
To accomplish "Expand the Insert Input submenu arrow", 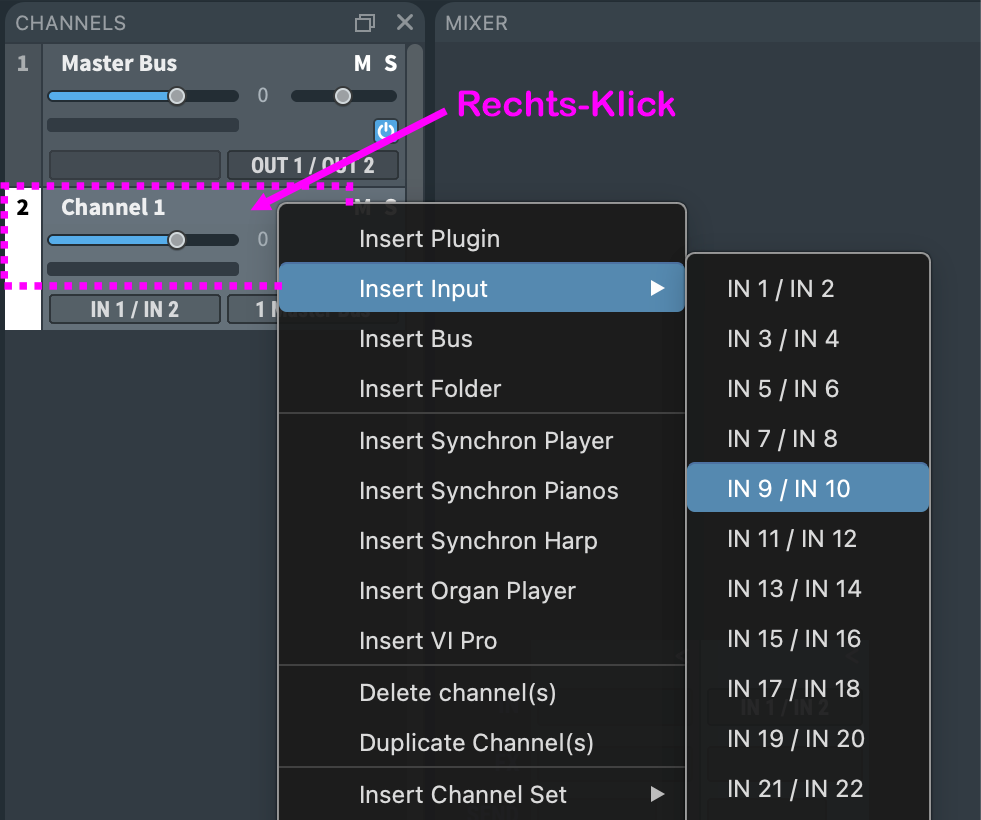I will pos(657,289).
